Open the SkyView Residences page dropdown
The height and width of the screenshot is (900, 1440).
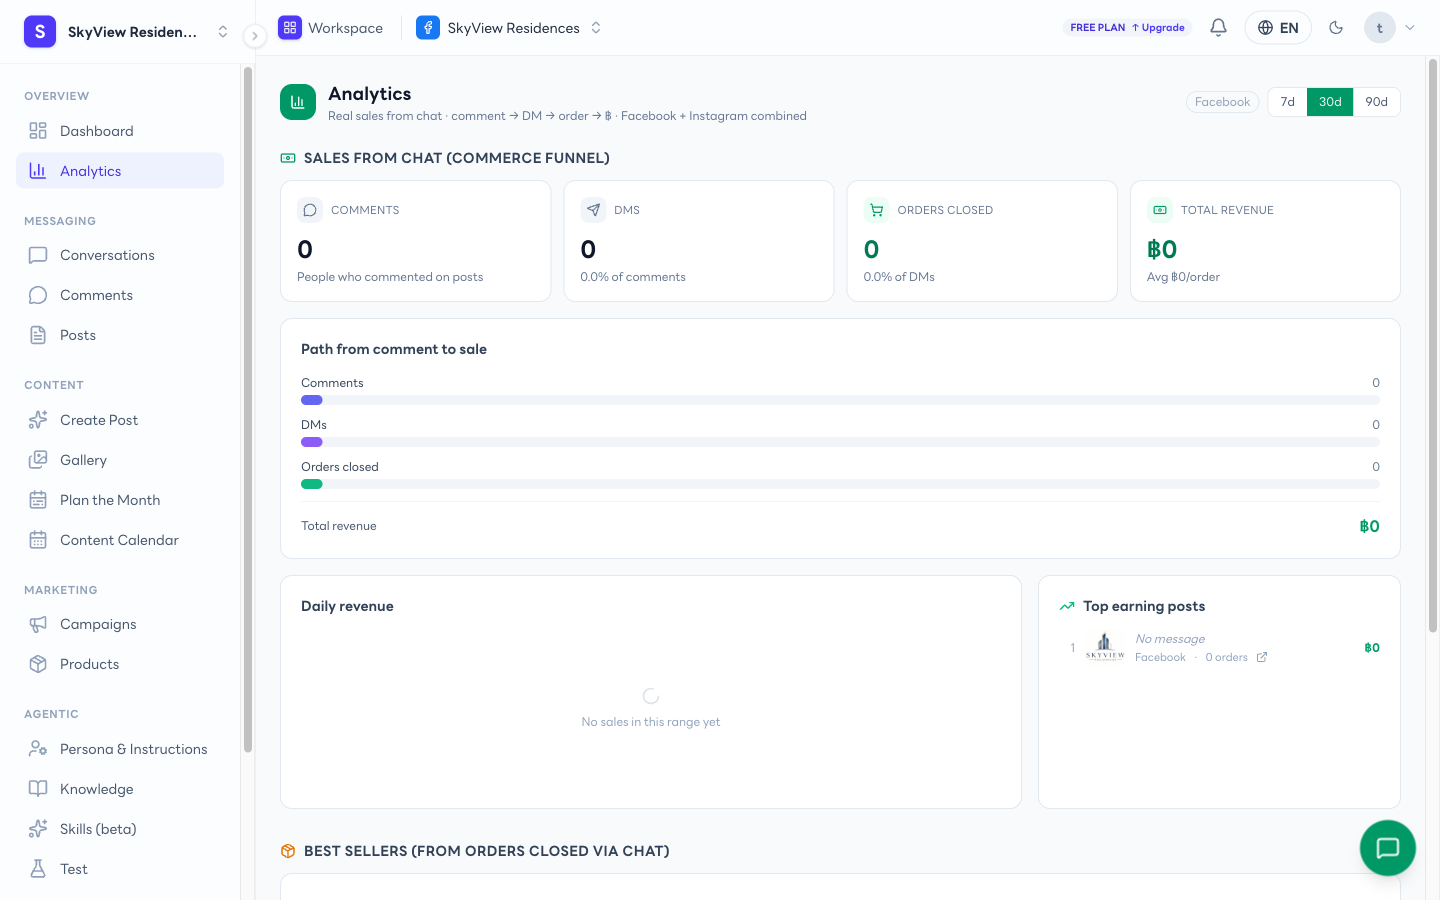coord(509,28)
